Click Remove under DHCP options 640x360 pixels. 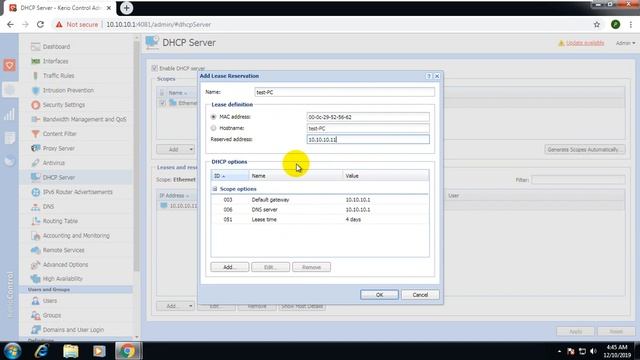coord(311,267)
